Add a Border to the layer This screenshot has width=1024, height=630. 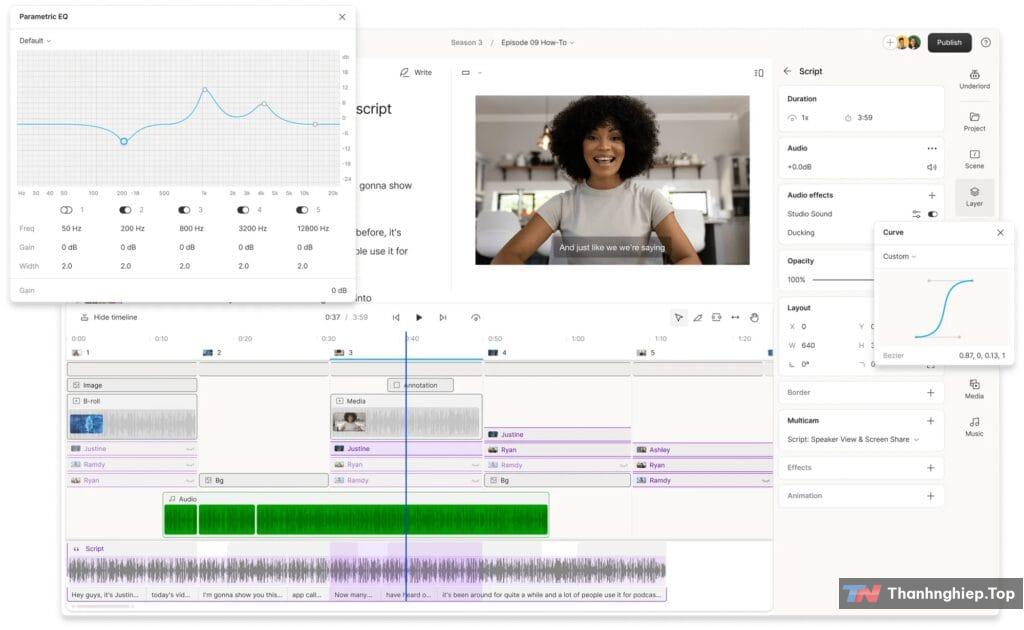pyautogui.click(x=931, y=392)
